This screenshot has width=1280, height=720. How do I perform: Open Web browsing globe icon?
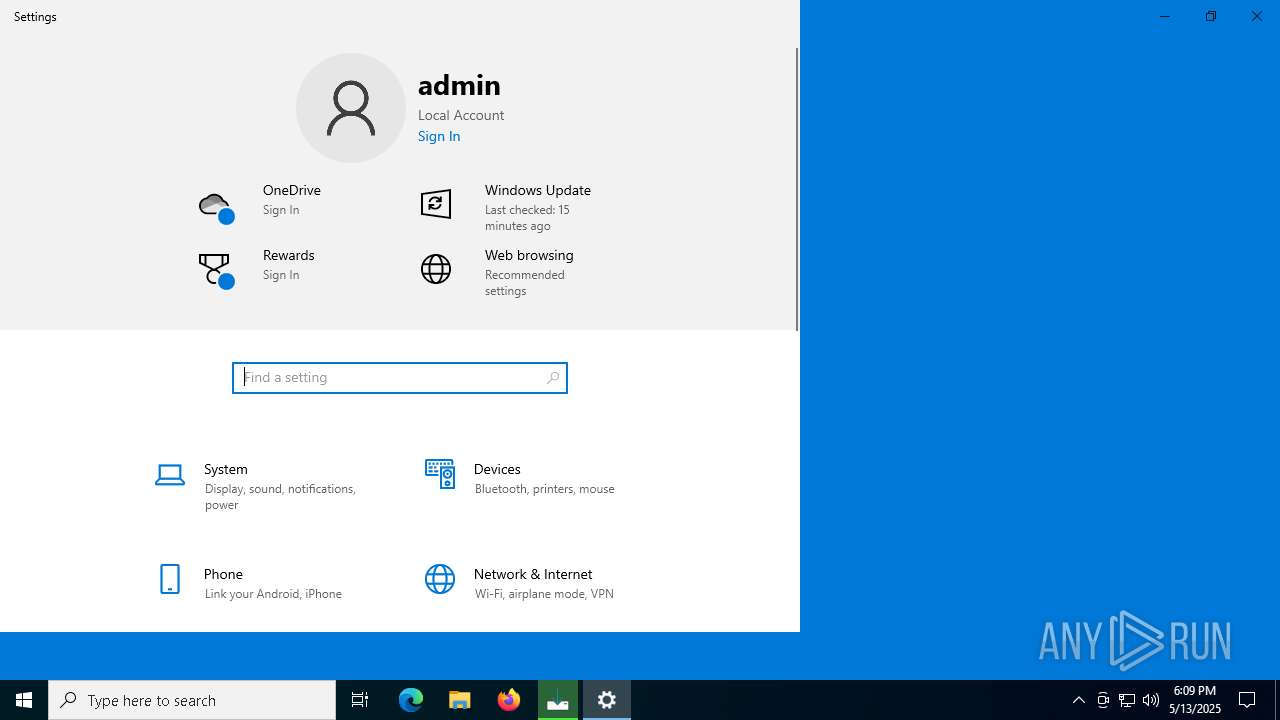click(436, 269)
